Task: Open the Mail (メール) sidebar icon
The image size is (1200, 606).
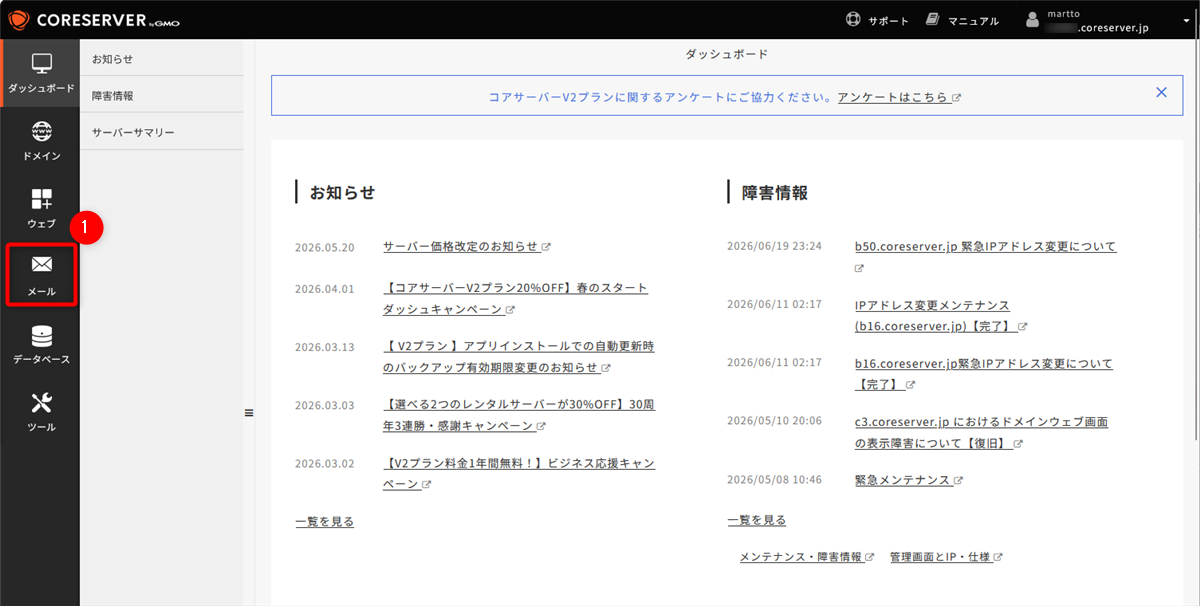Action: point(41,274)
